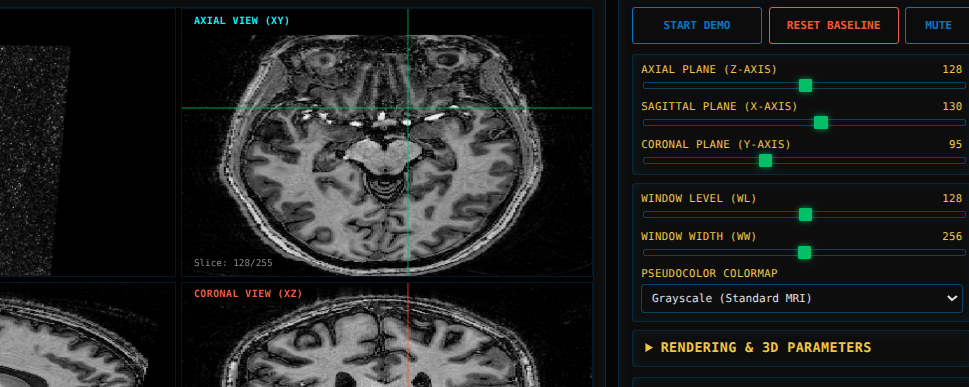Screen dimensions: 969x387
Task: Click the sagittal plane value 130
Action: point(952,106)
